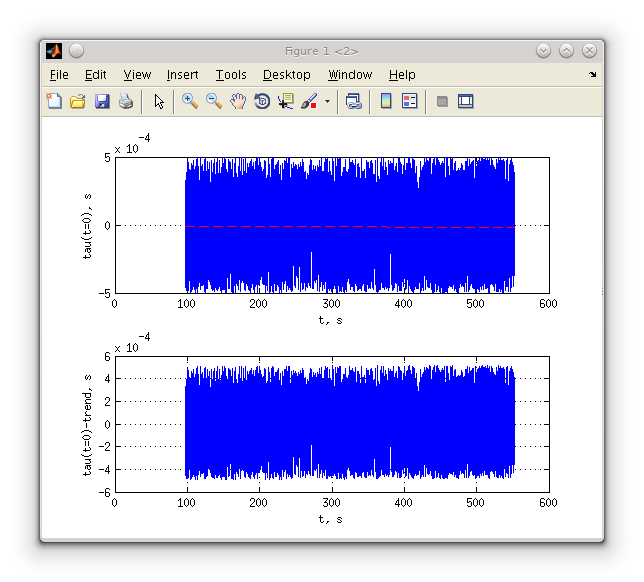Open a file with folder icon
Image resolution: width=644 pixels, height=582 pixels.
point(78,101)
